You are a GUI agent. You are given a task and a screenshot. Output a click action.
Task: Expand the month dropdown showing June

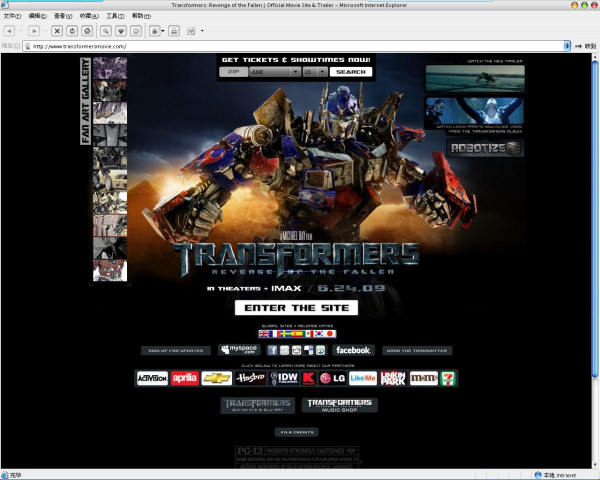[x=272, y=72]
